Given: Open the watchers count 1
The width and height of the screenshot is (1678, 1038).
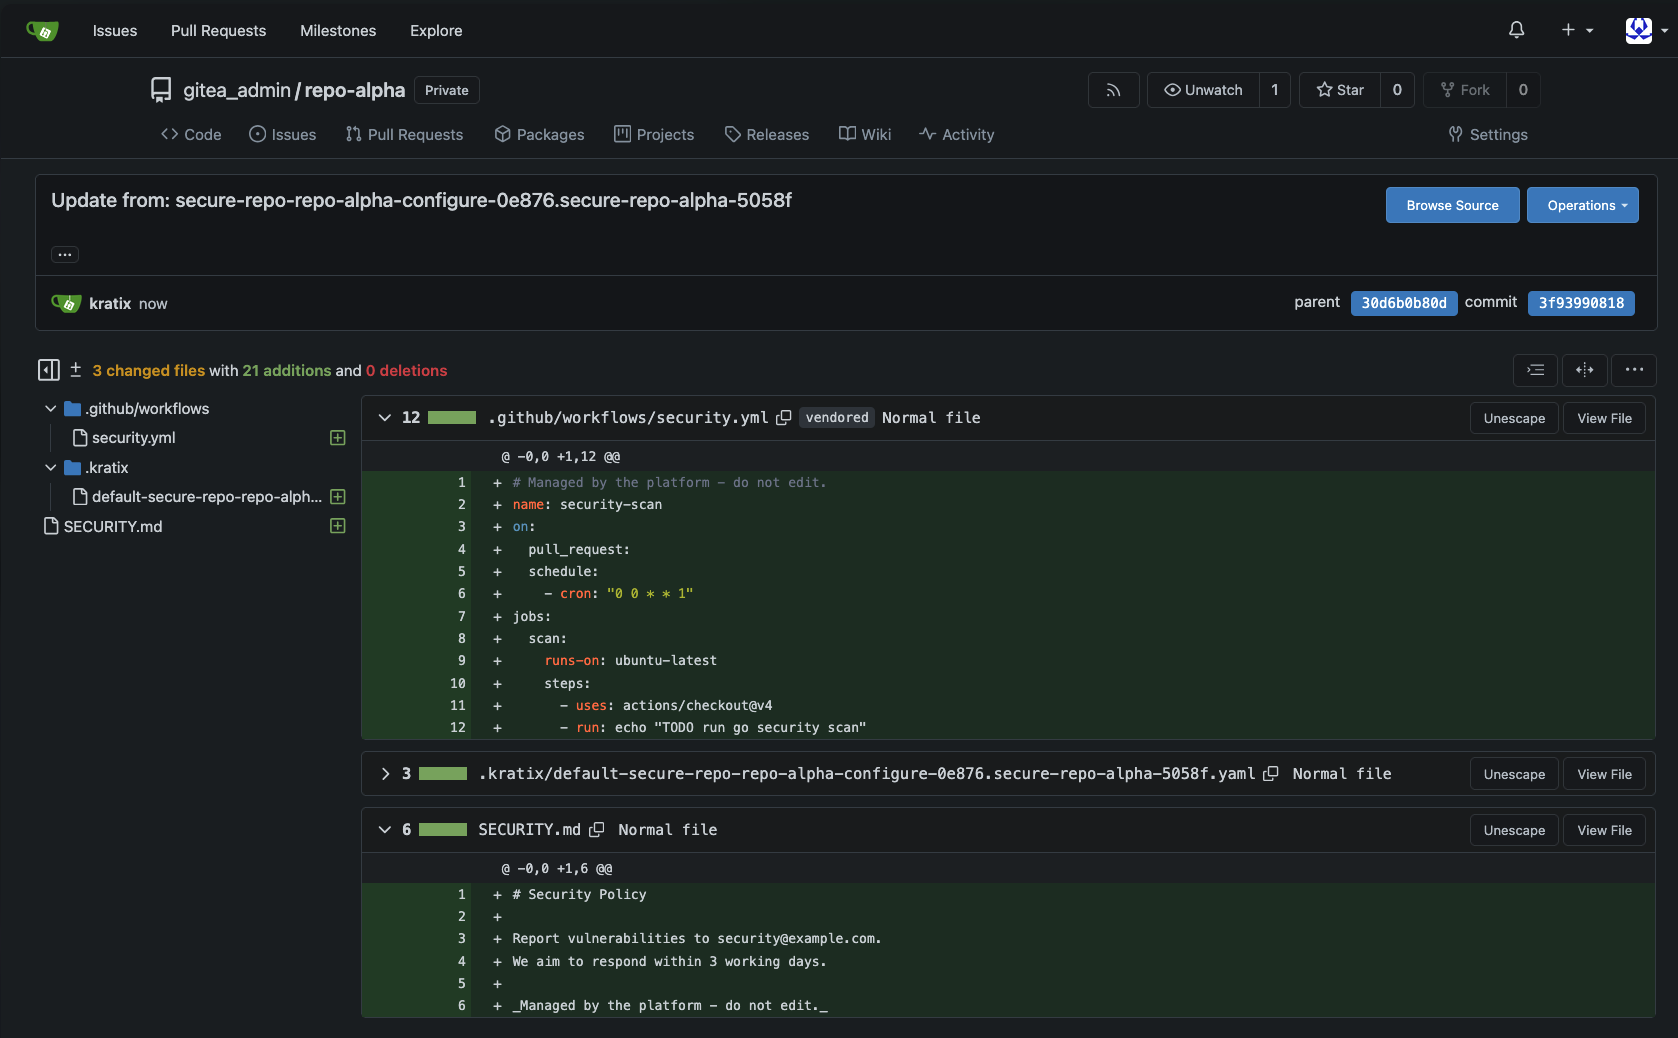Looking at the screenshot, I should pos(1274,90).
